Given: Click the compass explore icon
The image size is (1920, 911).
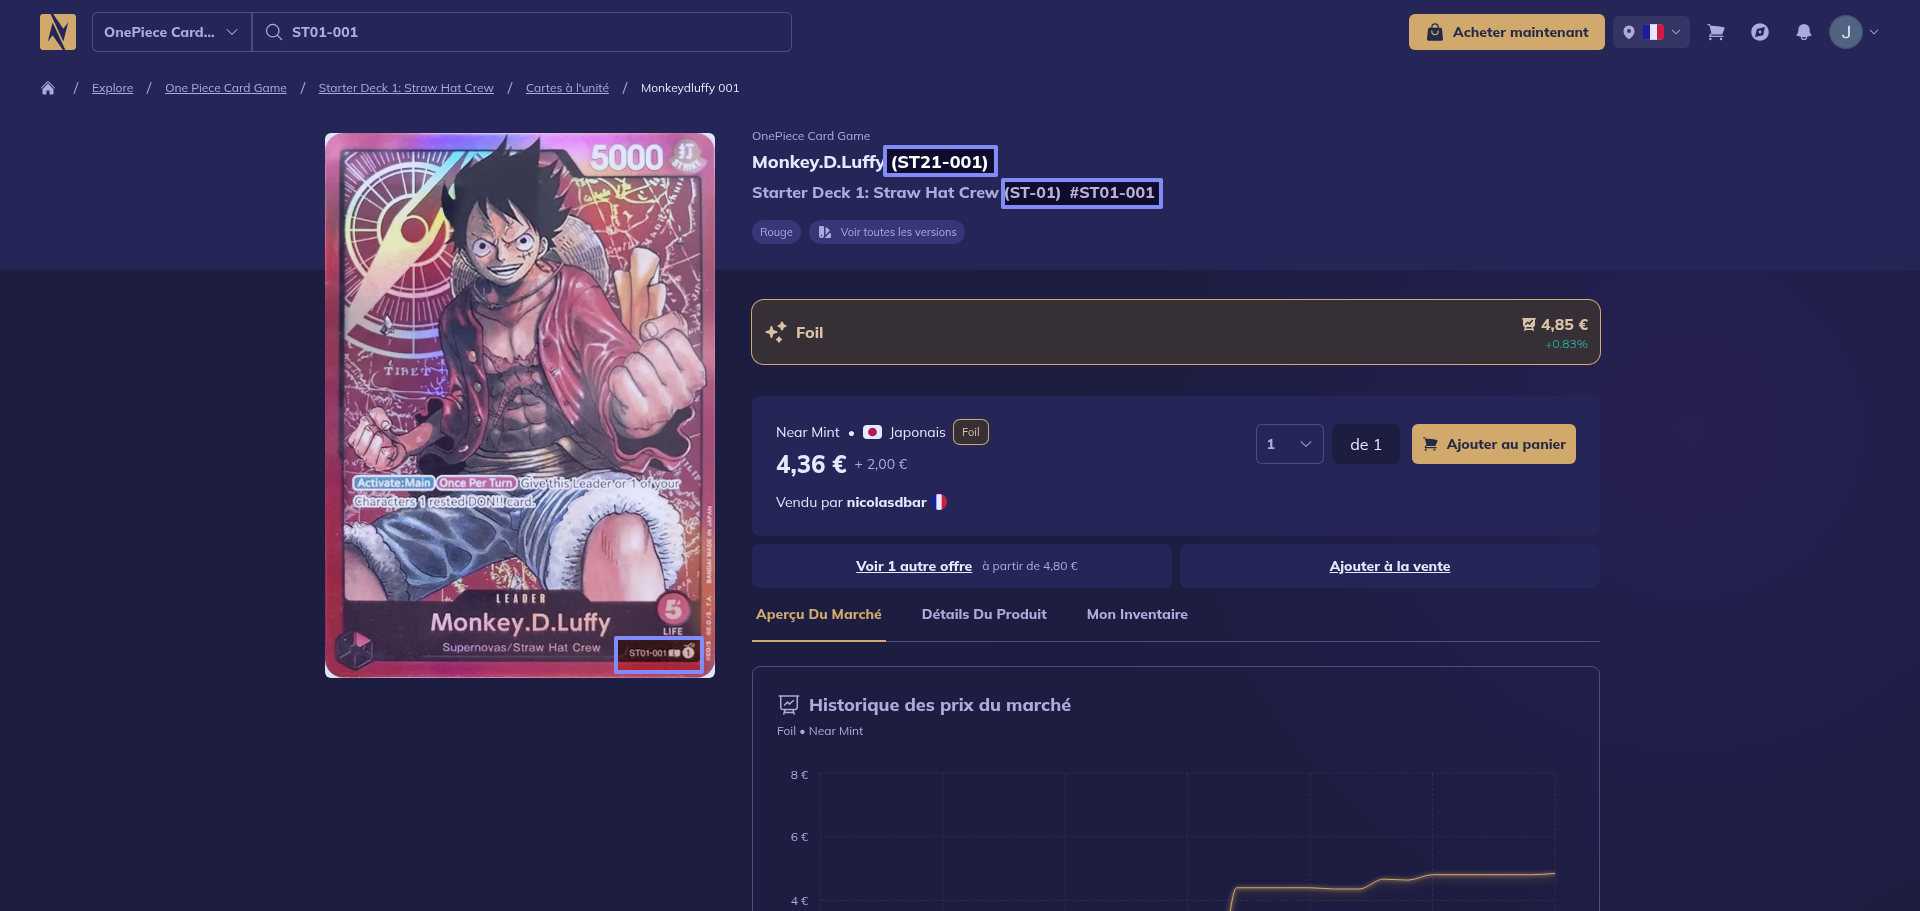Looking at the screenshot, I should pos(1760,32).
